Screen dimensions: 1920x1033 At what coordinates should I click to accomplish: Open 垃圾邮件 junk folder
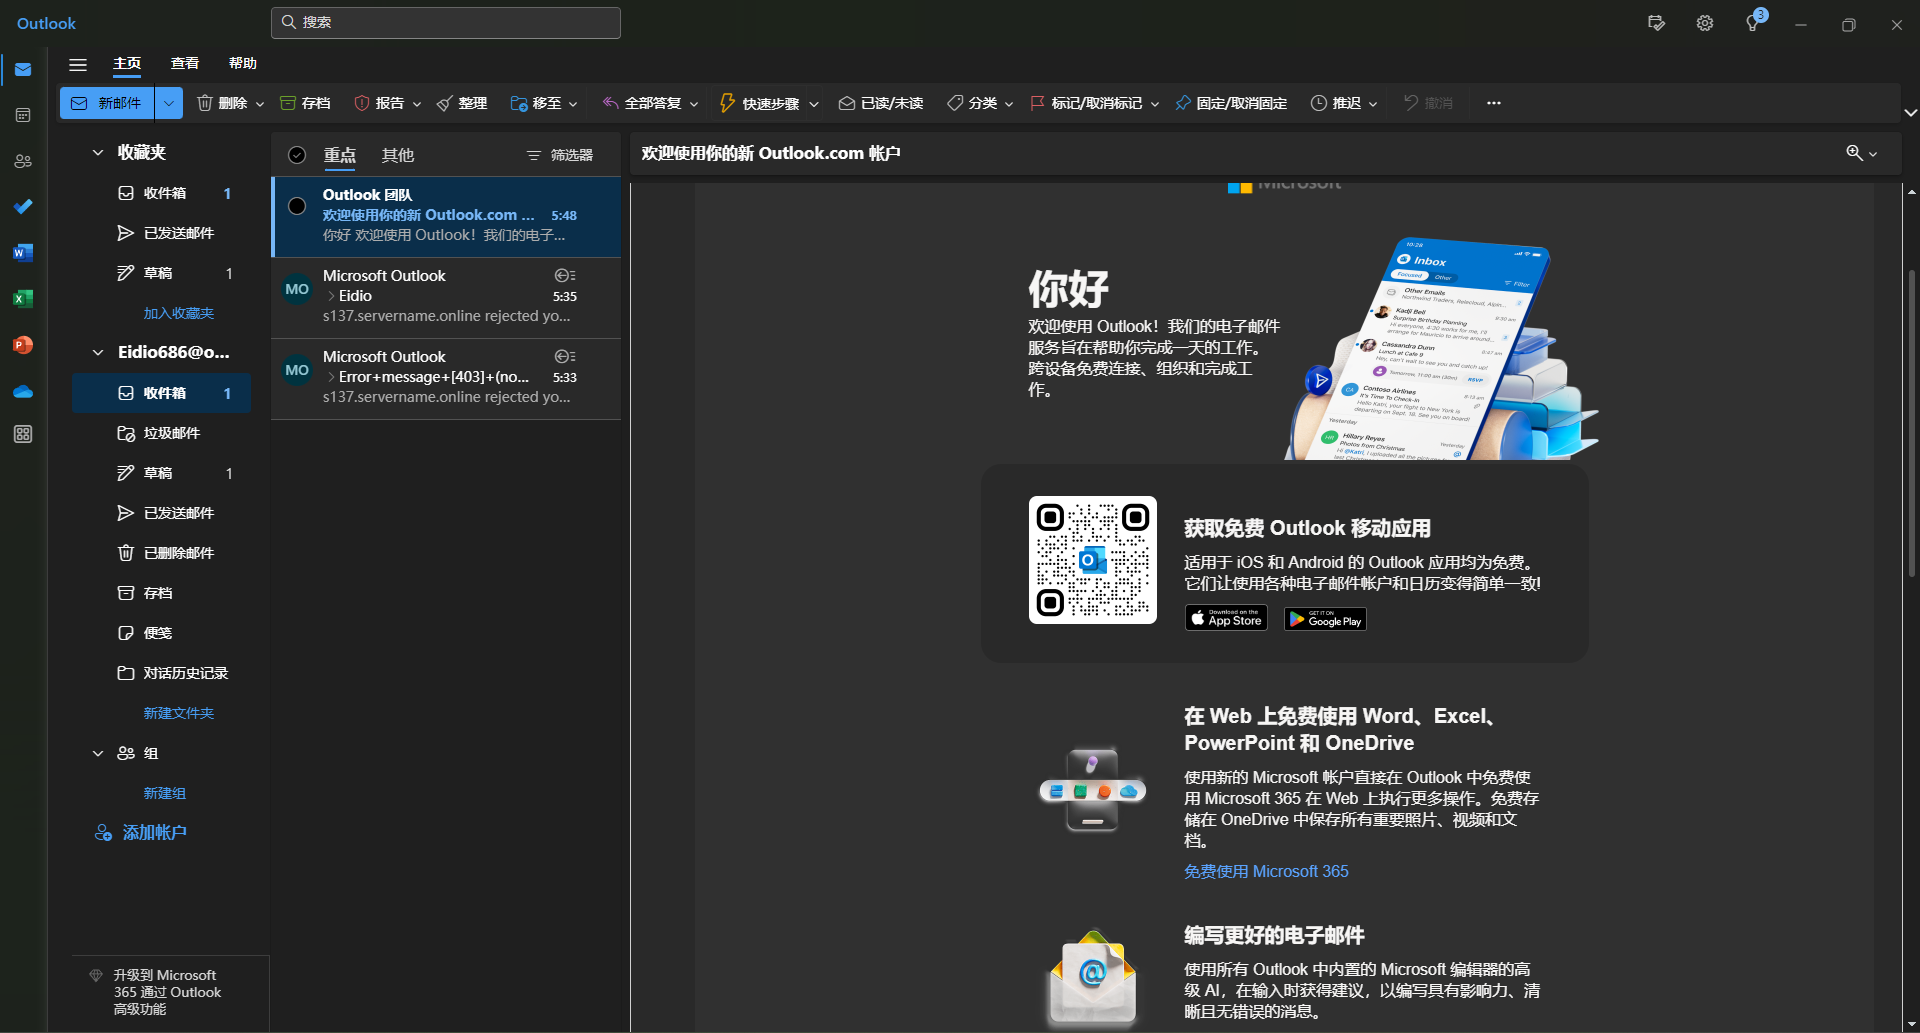coord(161,433)
